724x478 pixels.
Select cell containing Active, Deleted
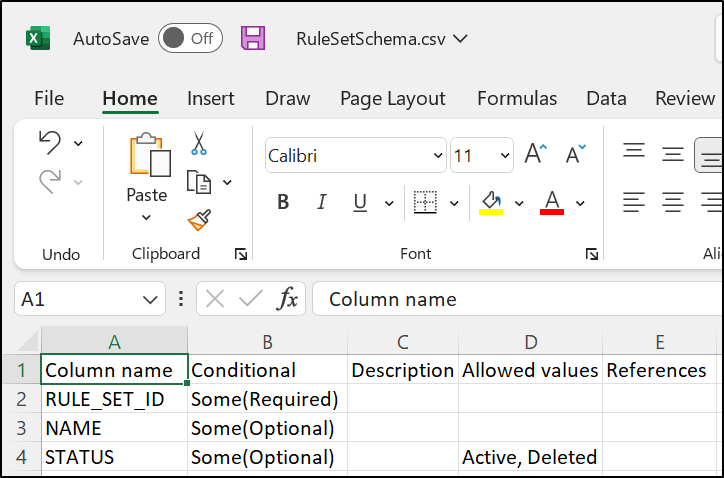529,457
